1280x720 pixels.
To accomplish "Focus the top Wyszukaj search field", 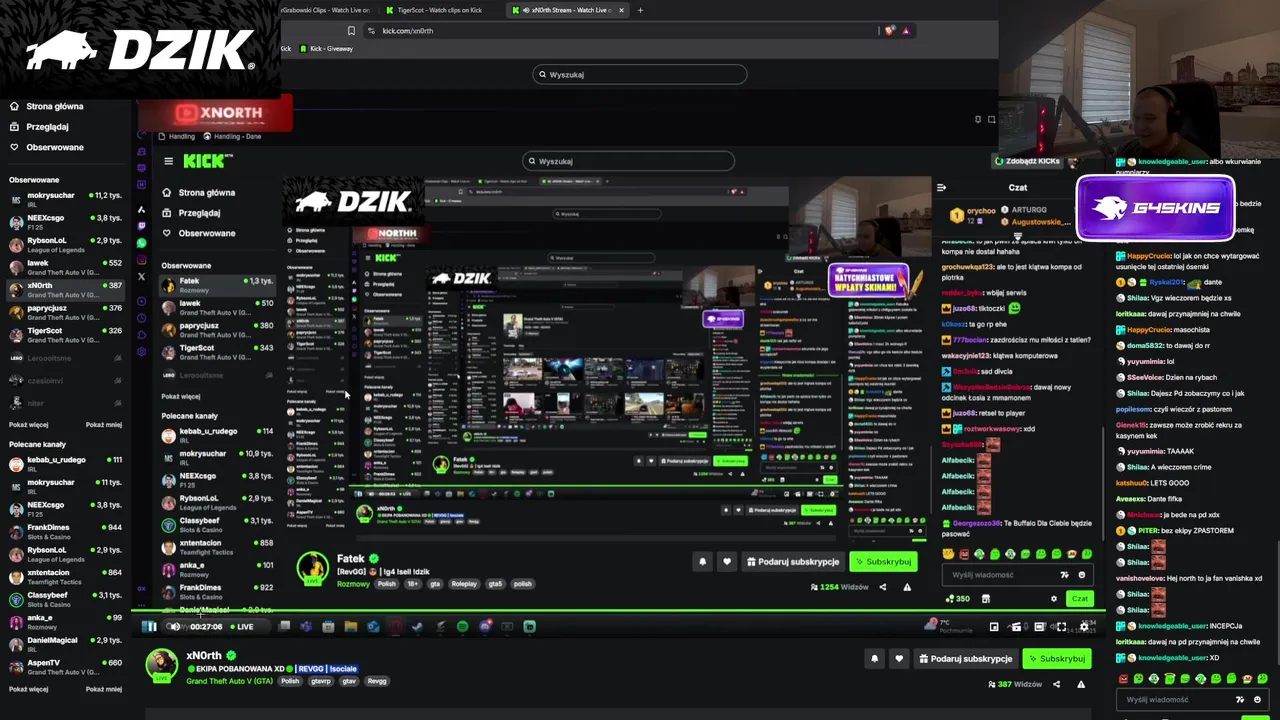I will tap(640, 74).
